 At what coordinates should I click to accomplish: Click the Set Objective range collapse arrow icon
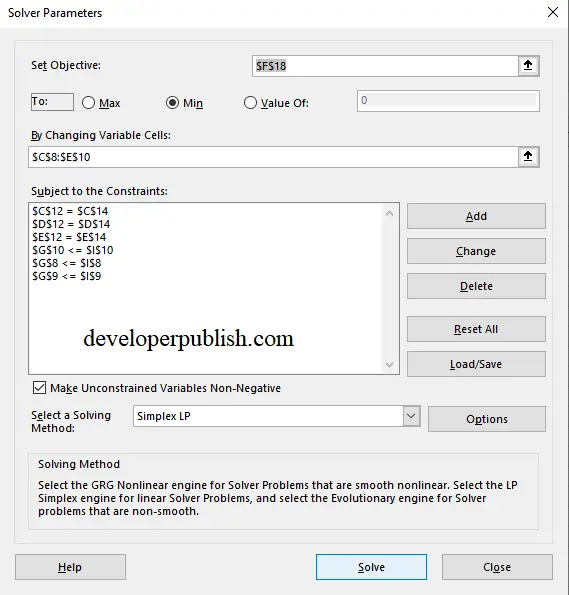click(x=528, y=66)
